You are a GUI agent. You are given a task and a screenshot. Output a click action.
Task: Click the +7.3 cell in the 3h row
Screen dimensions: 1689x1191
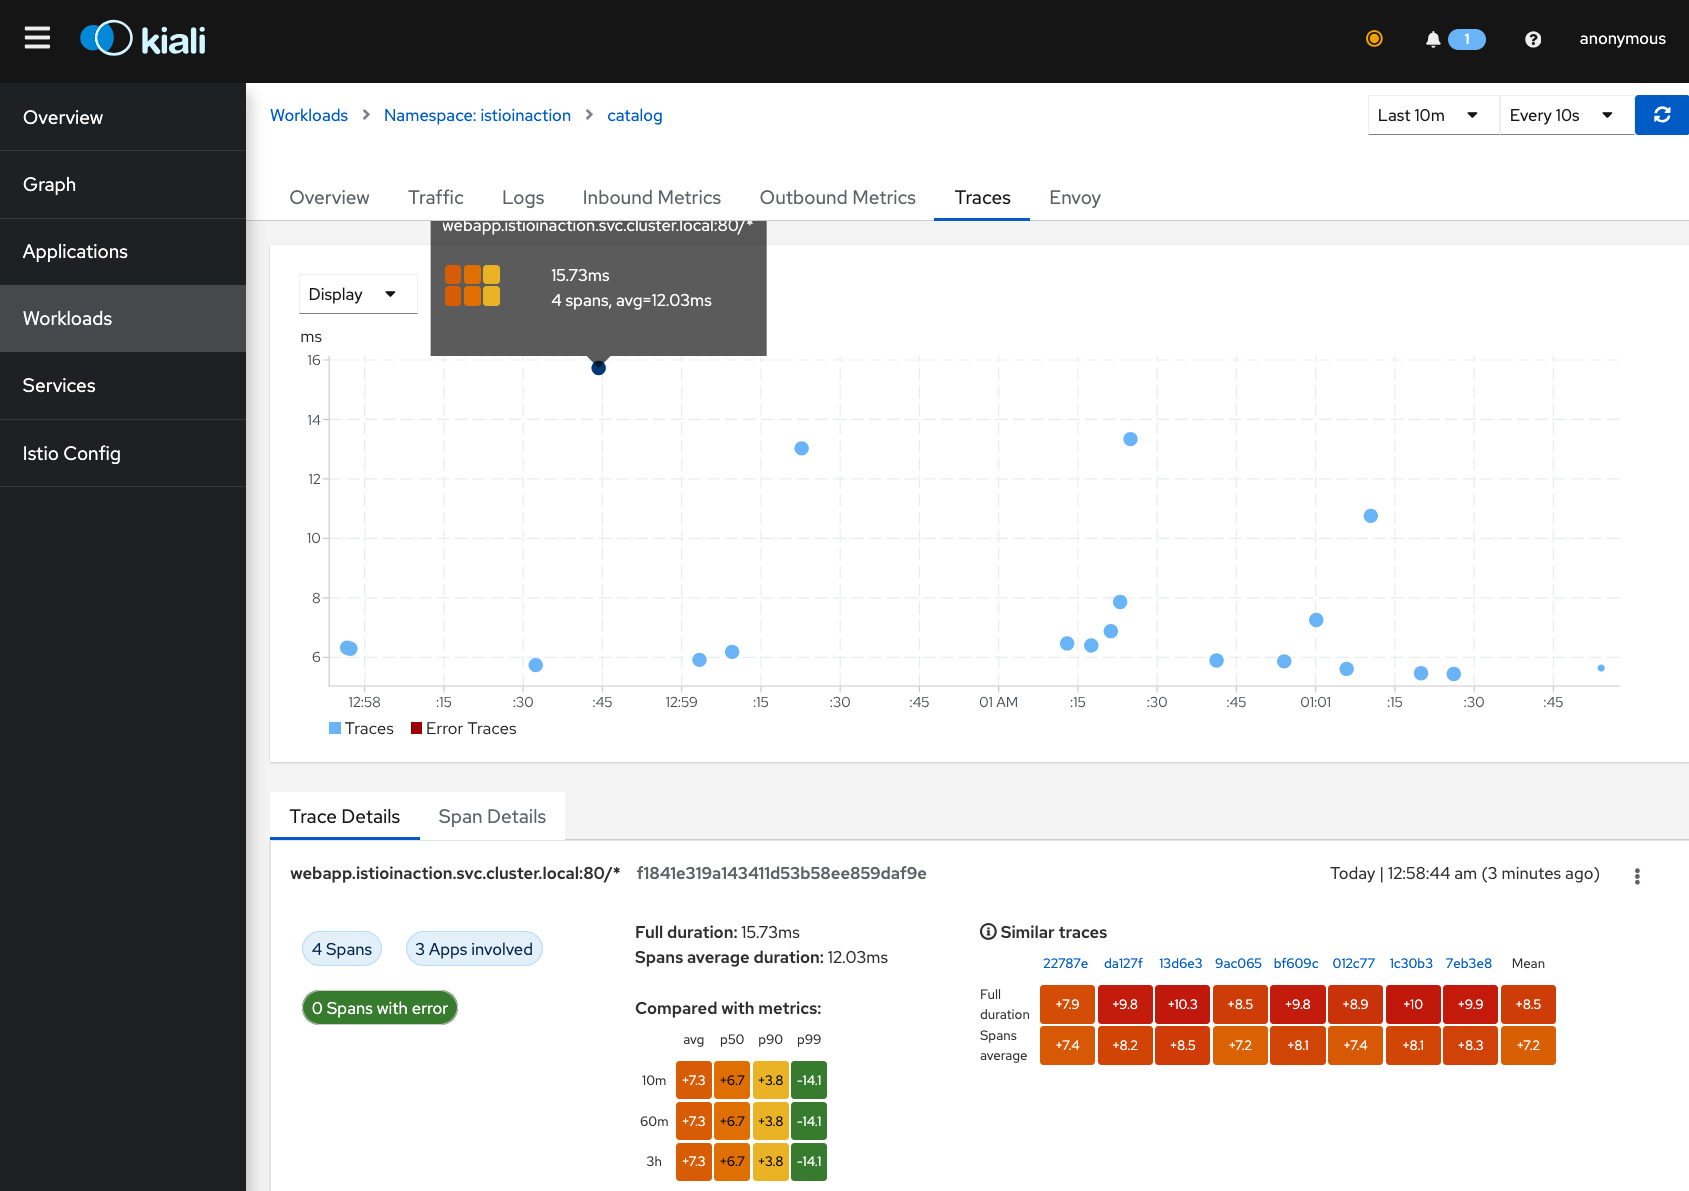[693, 1161]
